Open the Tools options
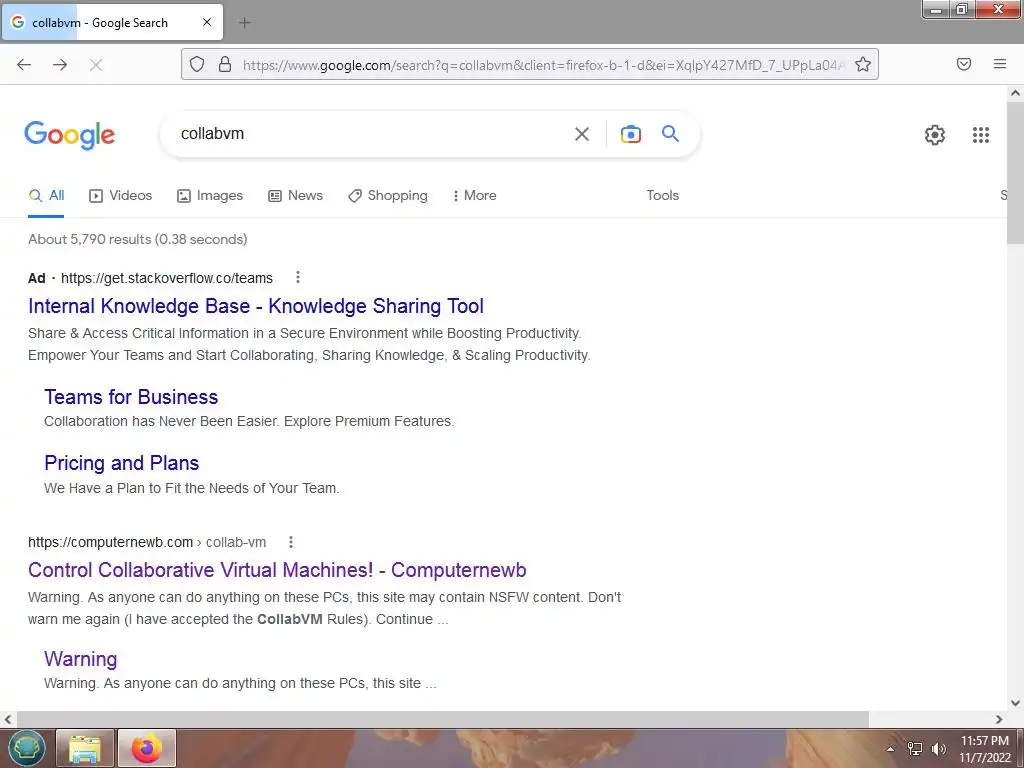The height and width of the screenshot is (768, 1024). [663, 195]
